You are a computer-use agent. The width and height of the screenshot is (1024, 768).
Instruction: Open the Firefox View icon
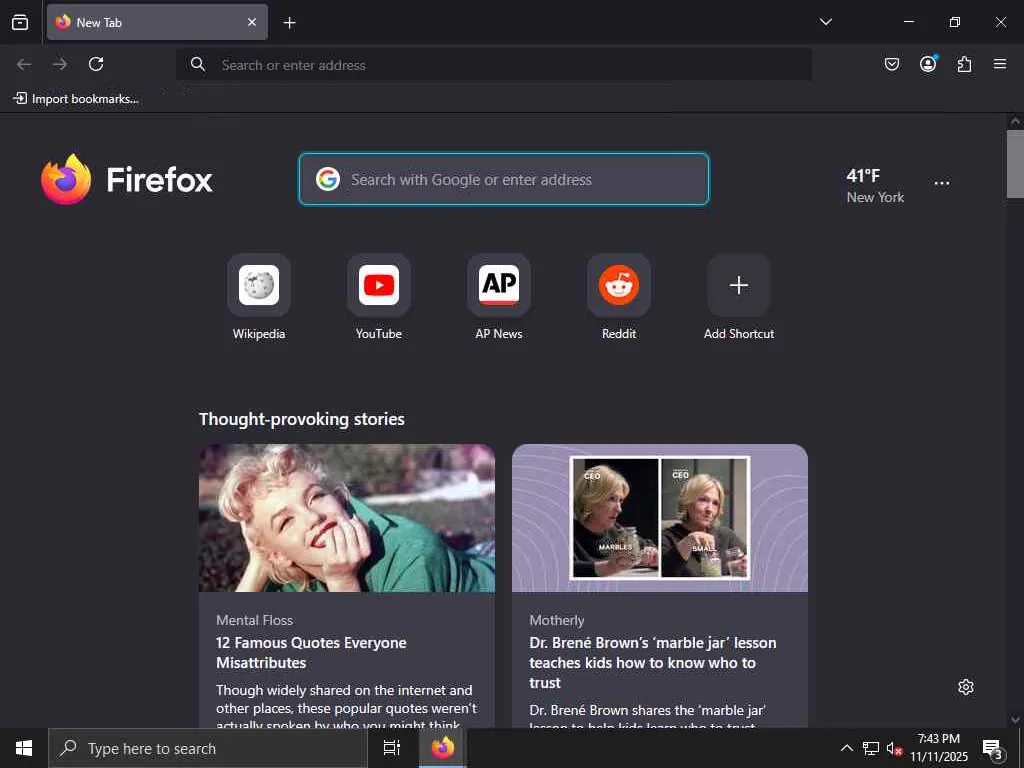[x=20, y=22]
